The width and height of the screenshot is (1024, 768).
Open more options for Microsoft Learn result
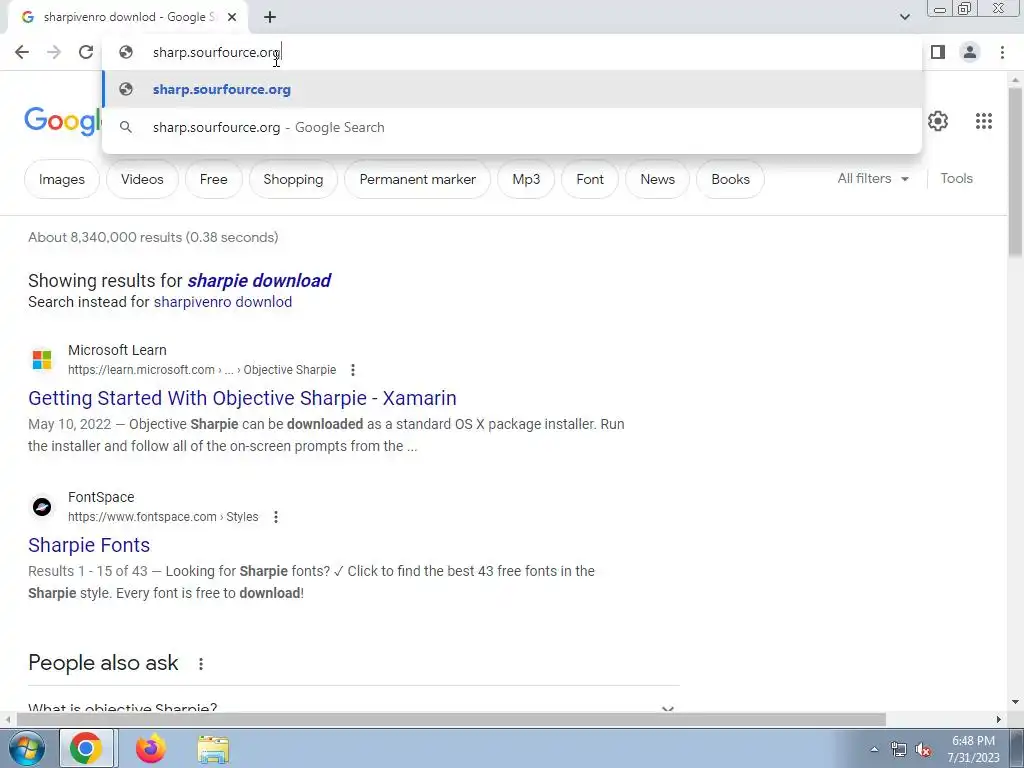pos(353,370)
